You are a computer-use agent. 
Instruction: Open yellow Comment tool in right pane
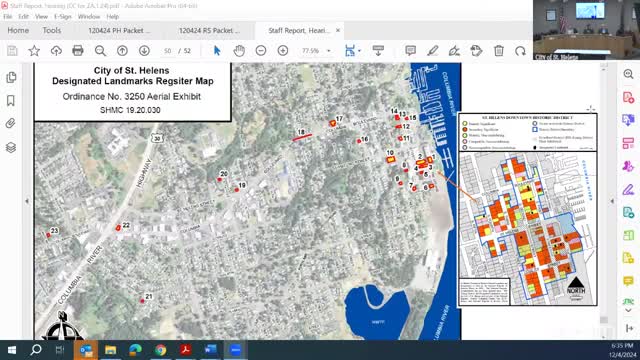tap(629, 281)
